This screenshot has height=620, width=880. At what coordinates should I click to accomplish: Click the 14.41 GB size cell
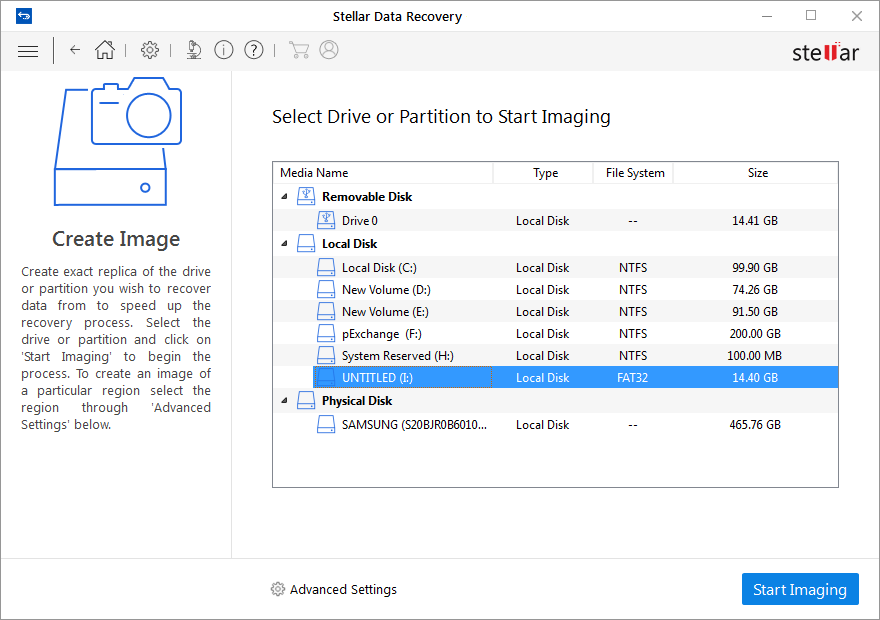[755, 221]
